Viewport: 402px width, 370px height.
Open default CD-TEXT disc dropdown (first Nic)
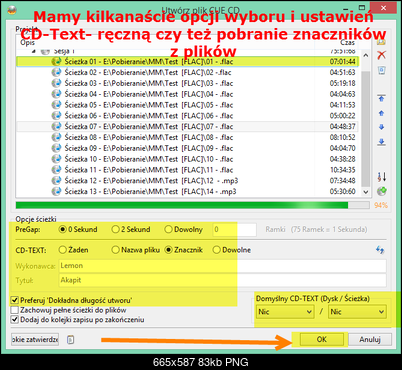[x=285, y=312]
